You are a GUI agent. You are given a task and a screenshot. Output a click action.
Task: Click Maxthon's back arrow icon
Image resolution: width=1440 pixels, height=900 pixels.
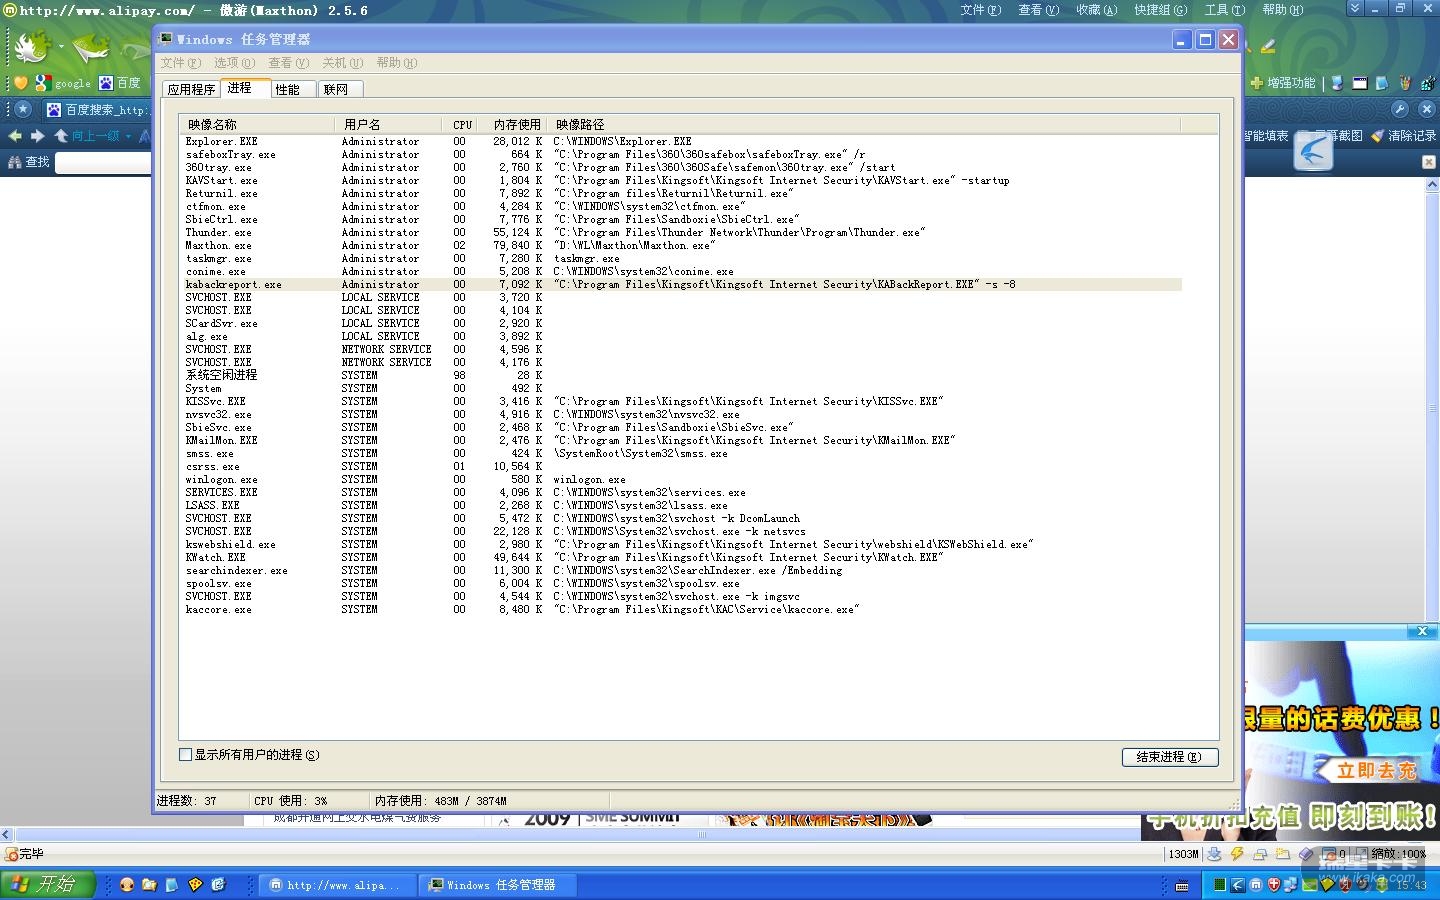point(15,136)
